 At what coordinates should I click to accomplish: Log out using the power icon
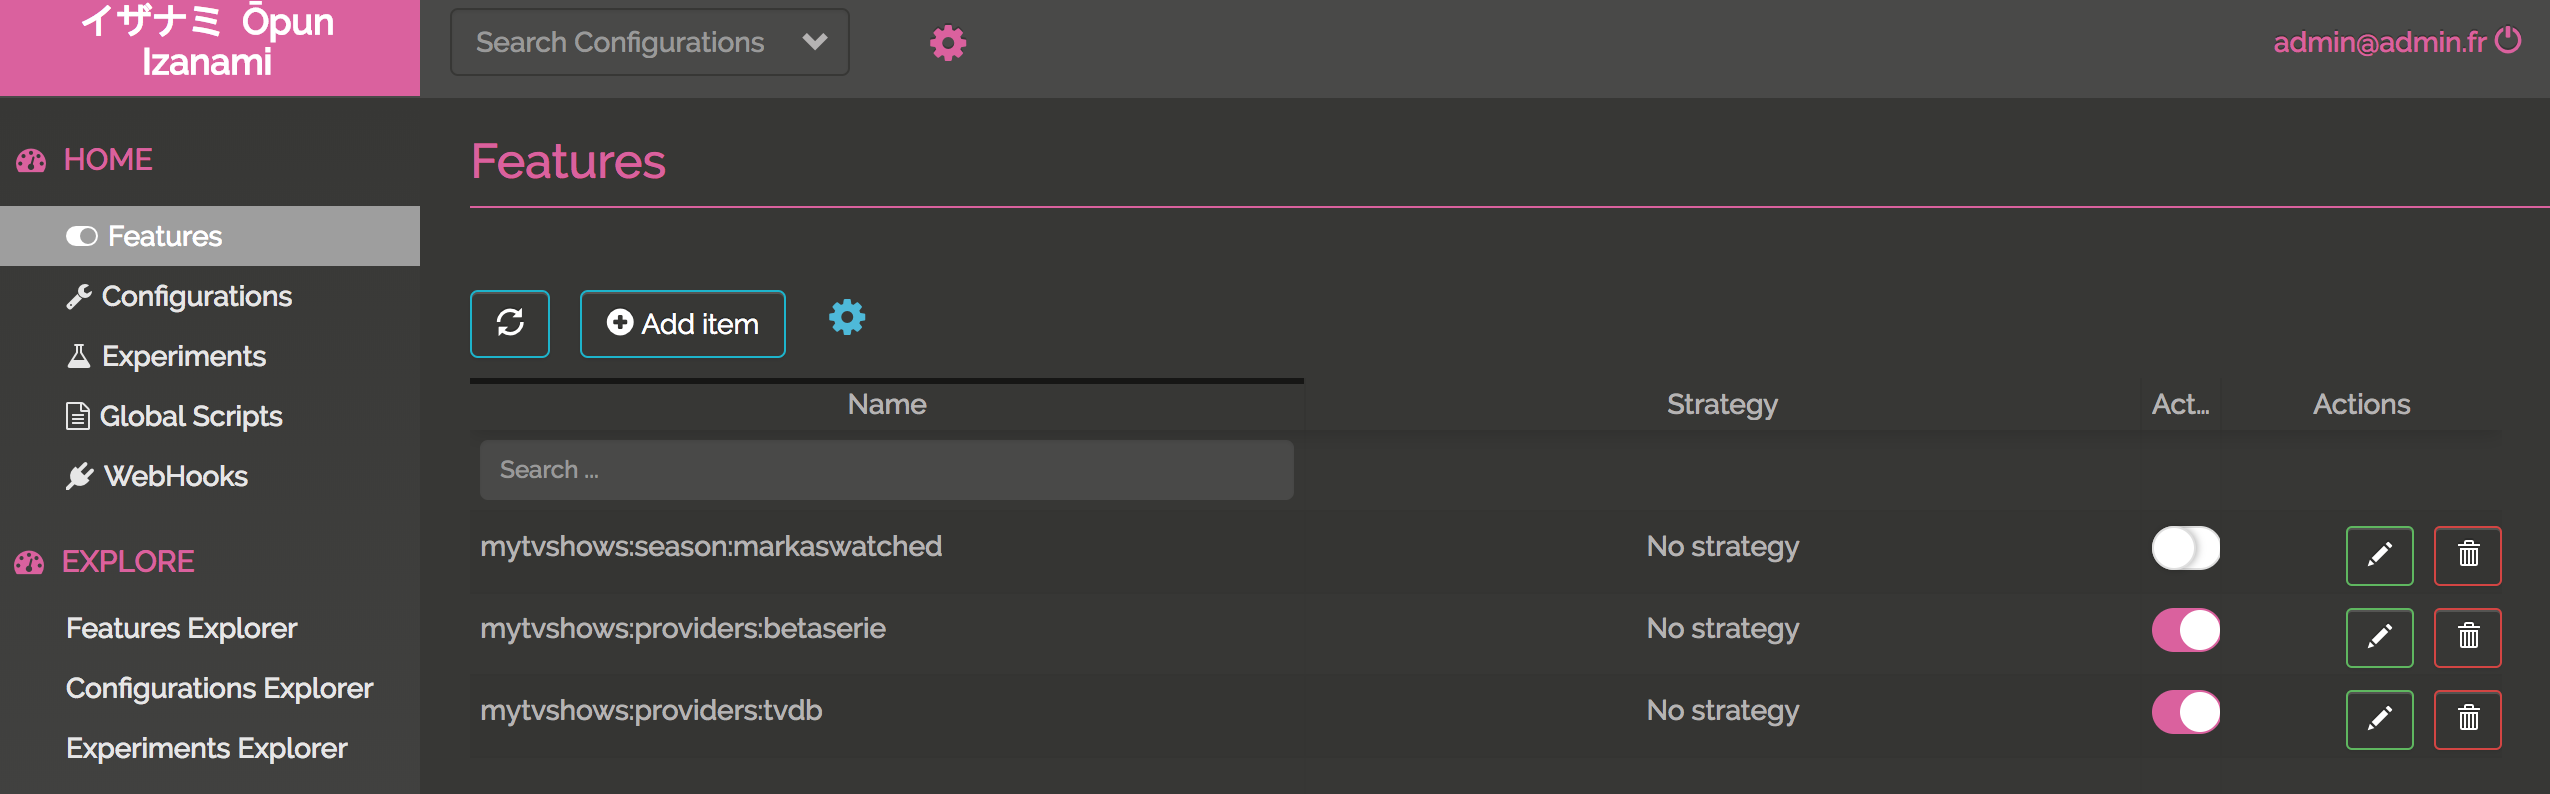2508,40
